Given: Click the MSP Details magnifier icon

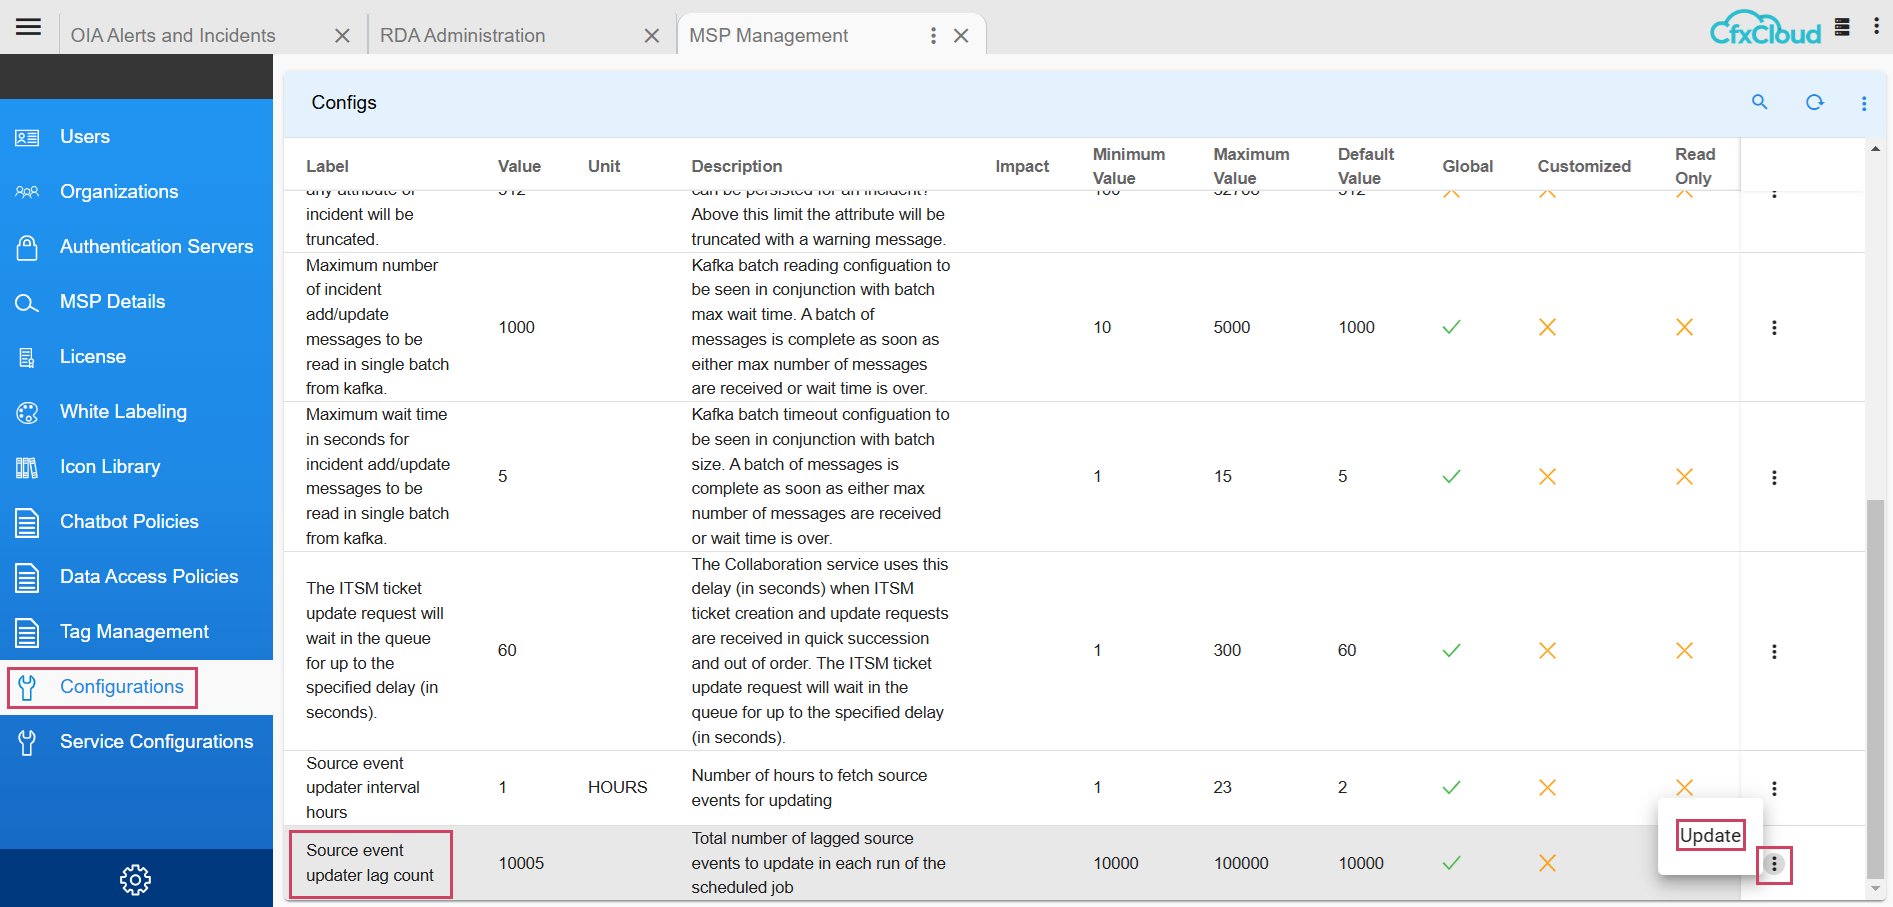Looking at the screenshot, I should (x=28, y=301).
